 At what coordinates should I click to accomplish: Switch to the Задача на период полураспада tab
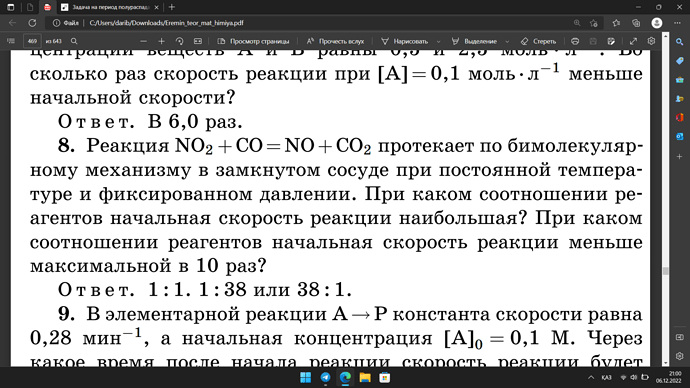110,7
